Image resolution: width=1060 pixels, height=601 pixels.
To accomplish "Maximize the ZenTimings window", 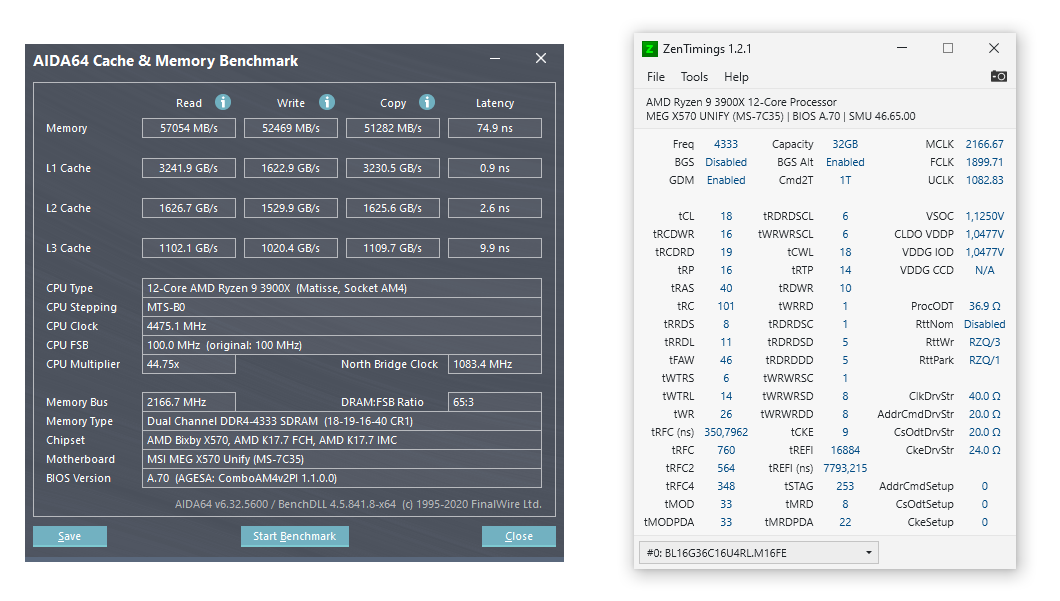I will [x=948, y=48].
